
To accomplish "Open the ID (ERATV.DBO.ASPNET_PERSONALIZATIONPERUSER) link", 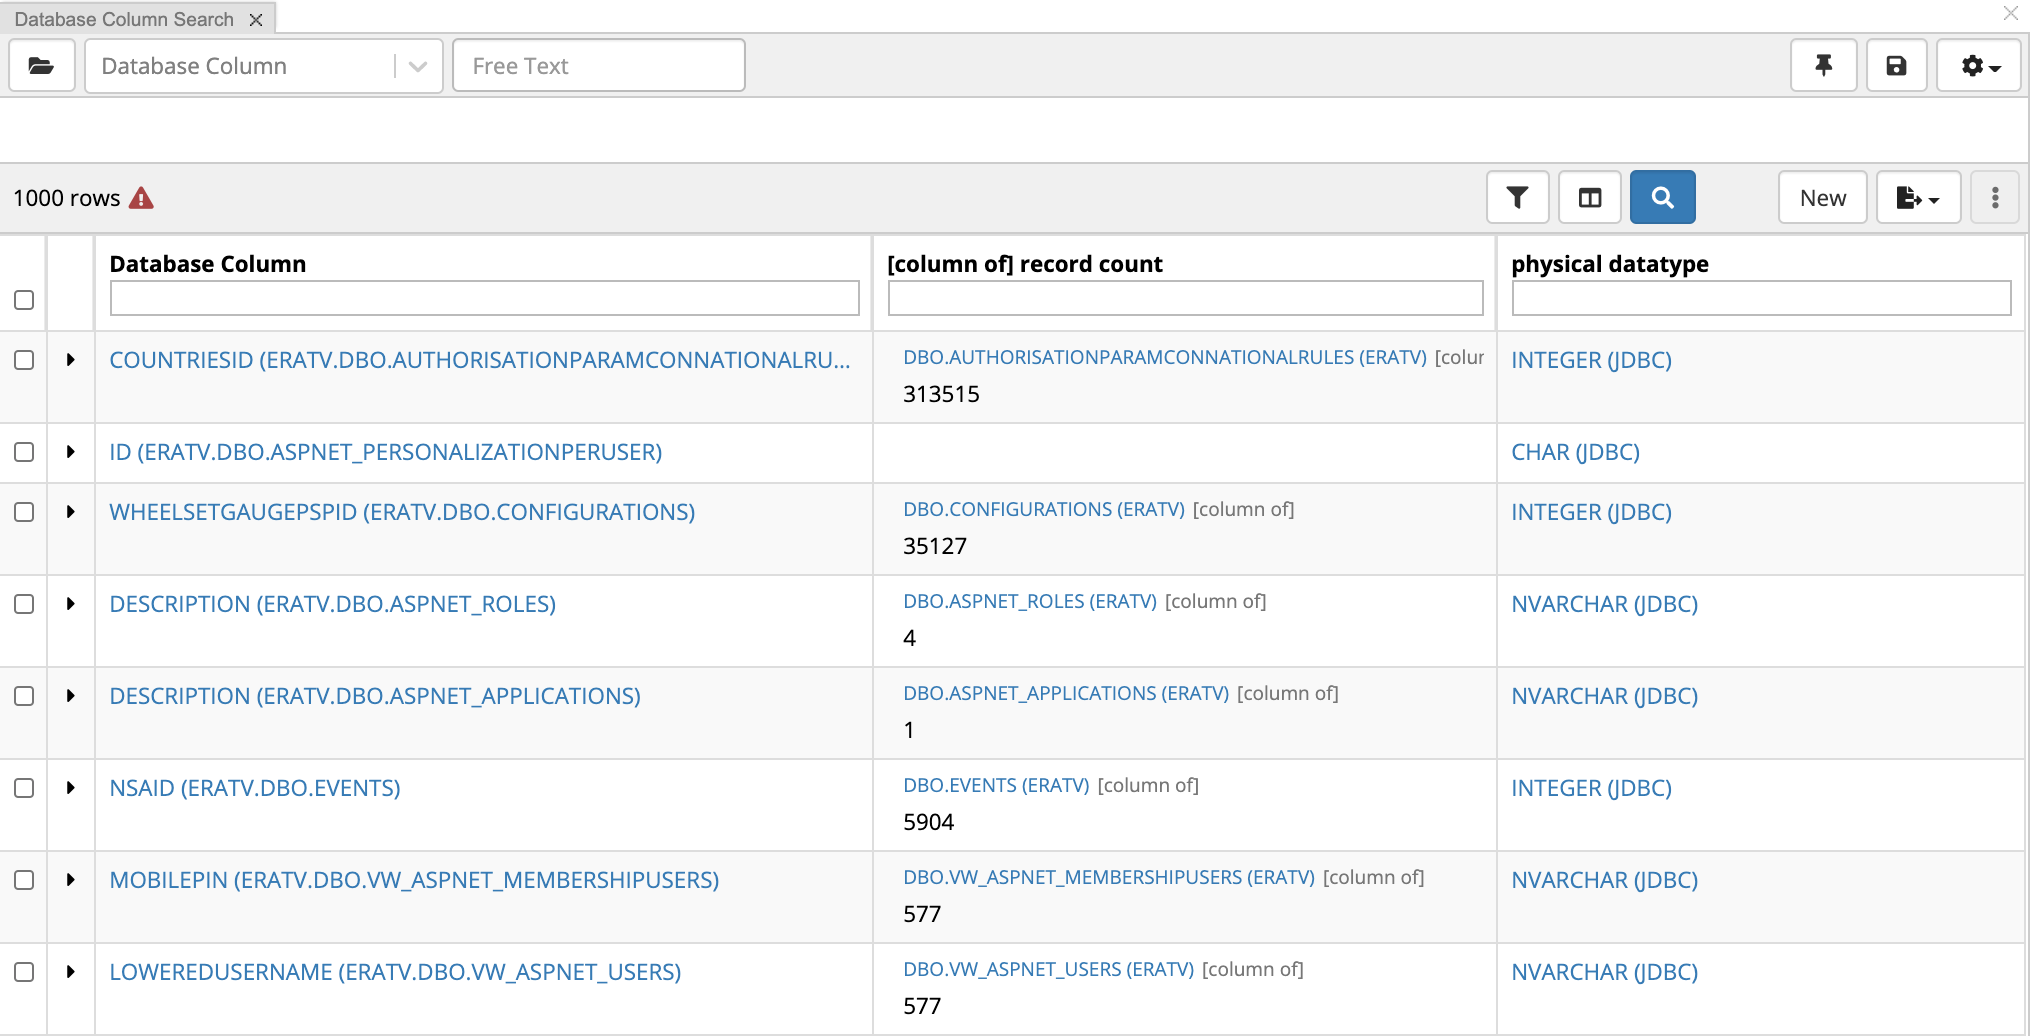I will 386,452.
